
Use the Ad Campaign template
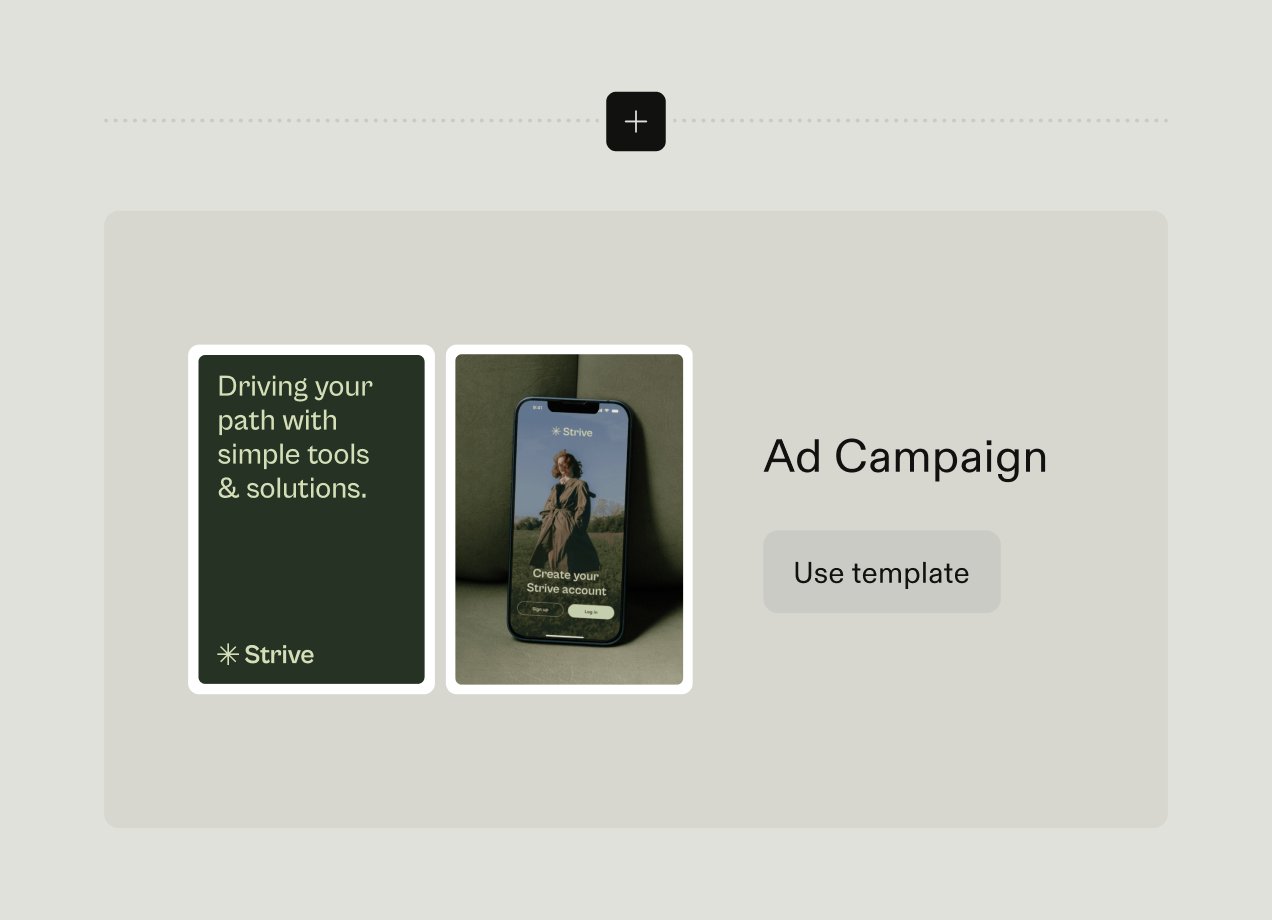click(882, 572)
